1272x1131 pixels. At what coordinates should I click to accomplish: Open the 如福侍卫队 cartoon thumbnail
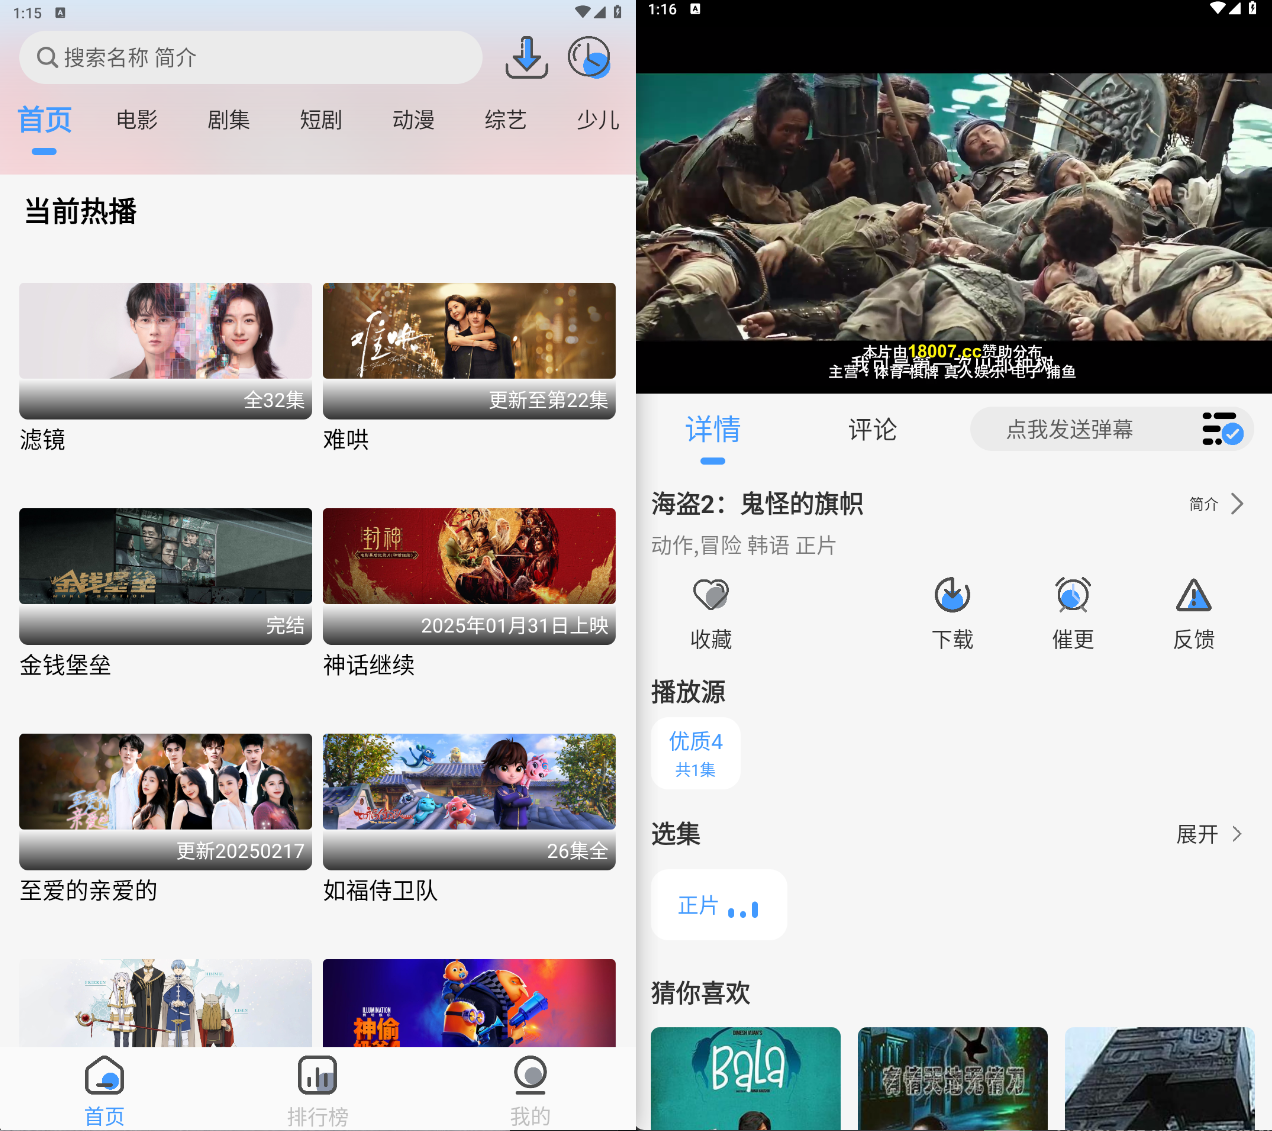tap(469, 801)
